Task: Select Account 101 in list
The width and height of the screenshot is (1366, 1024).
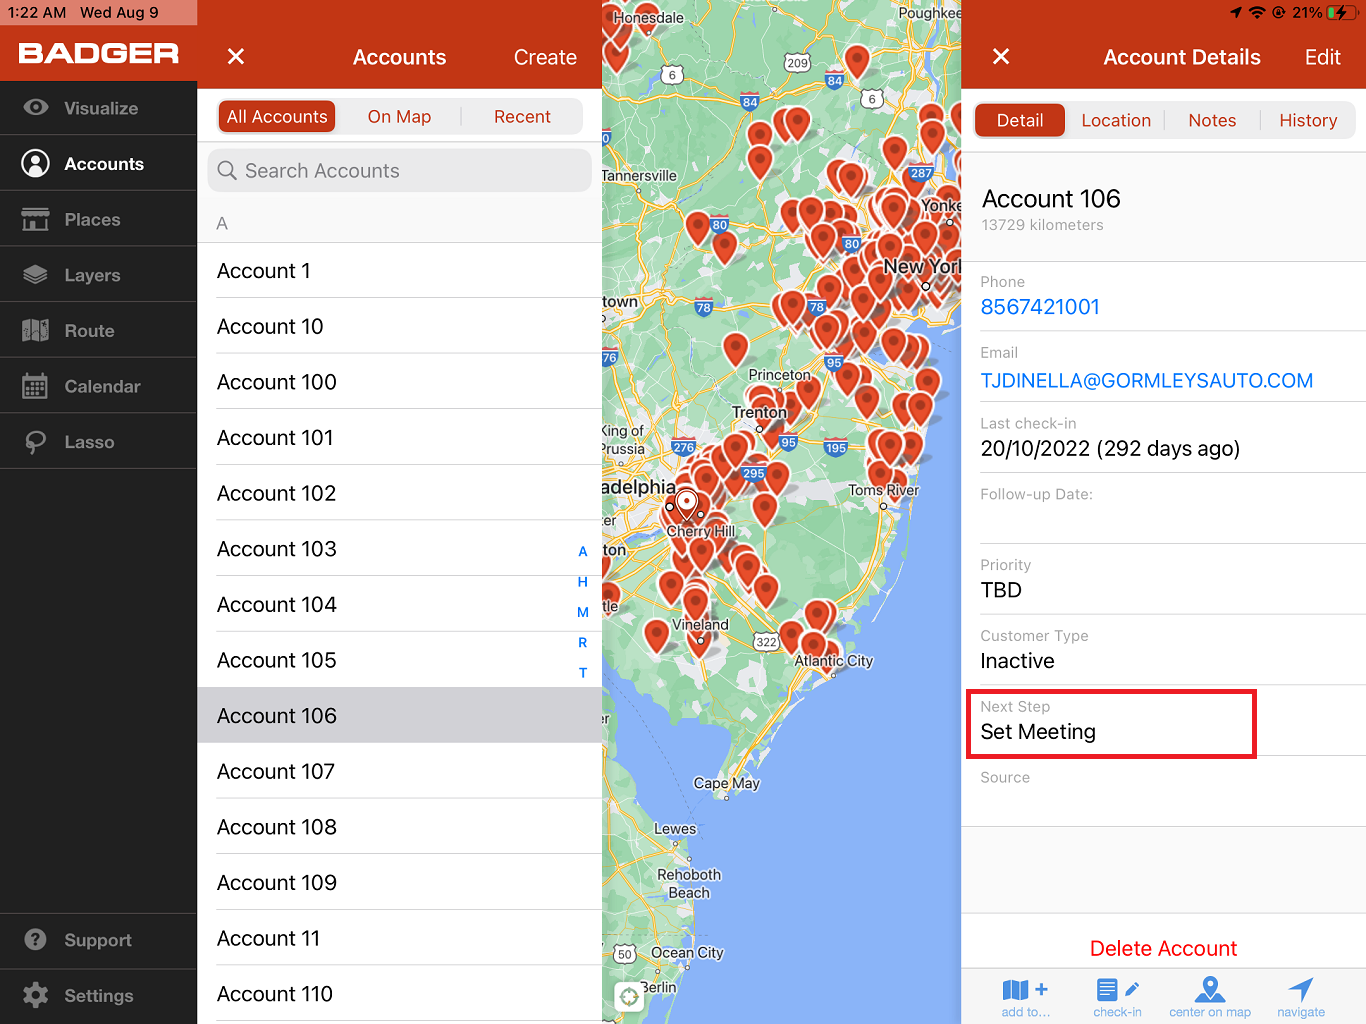Action: coord(400,438)
